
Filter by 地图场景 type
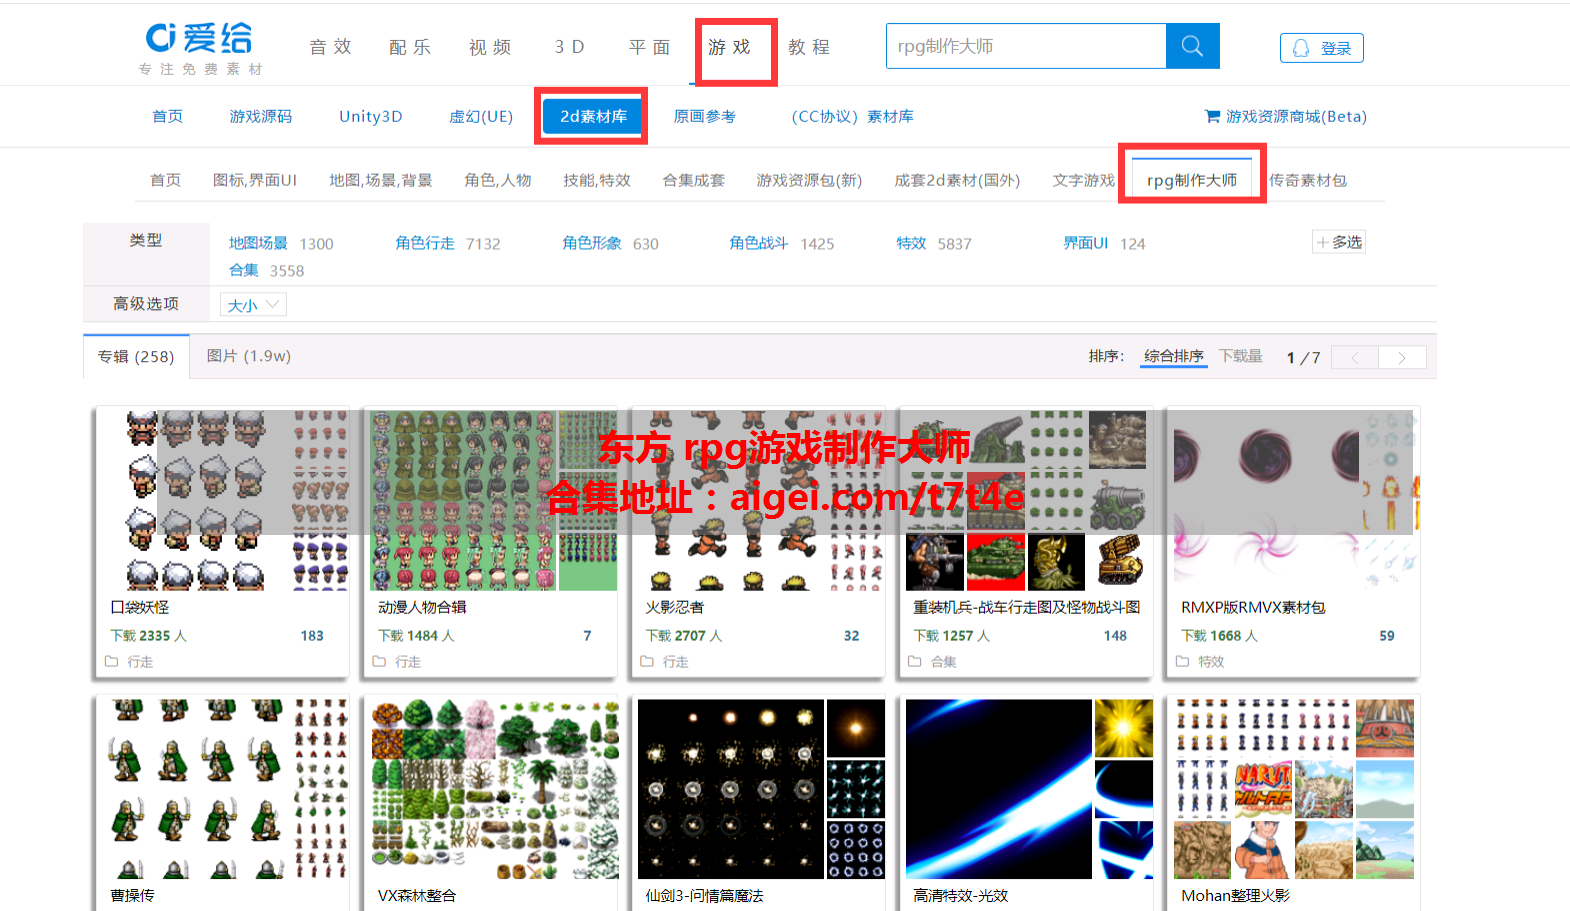tap(258, 243)
